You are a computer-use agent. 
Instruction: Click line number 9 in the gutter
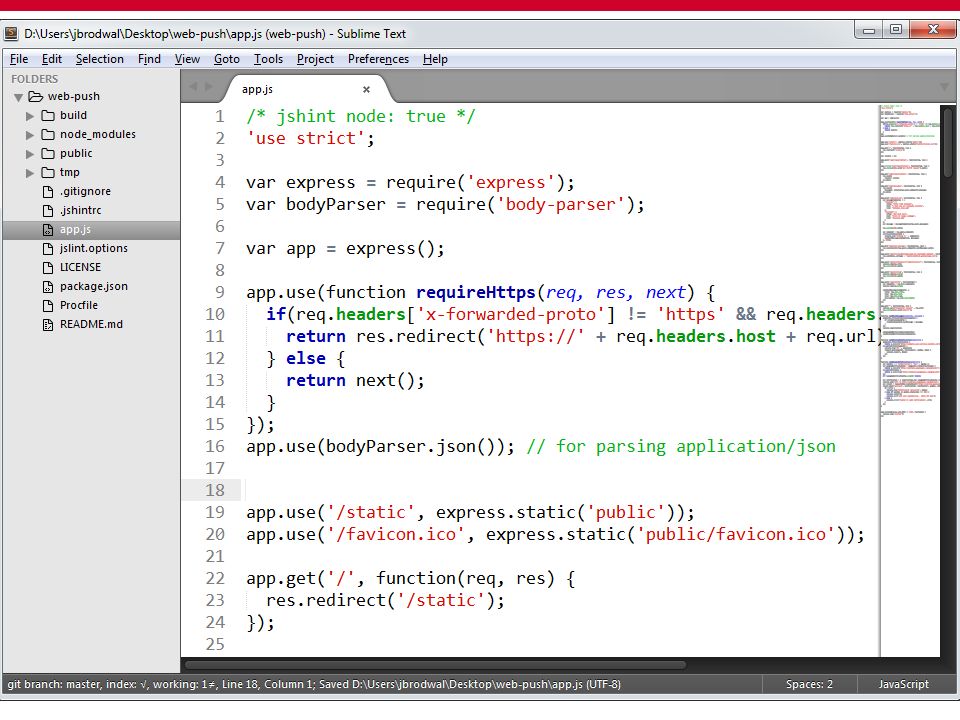[220, 292]
